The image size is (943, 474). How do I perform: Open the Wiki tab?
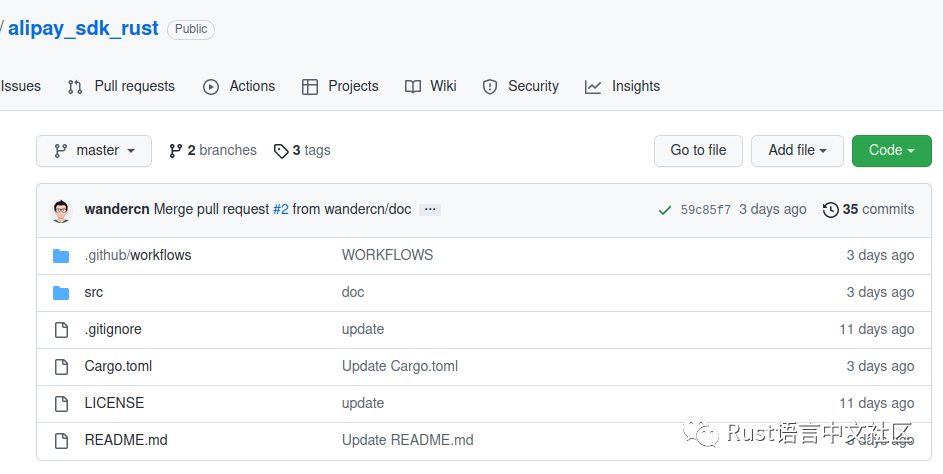point(431,86)
